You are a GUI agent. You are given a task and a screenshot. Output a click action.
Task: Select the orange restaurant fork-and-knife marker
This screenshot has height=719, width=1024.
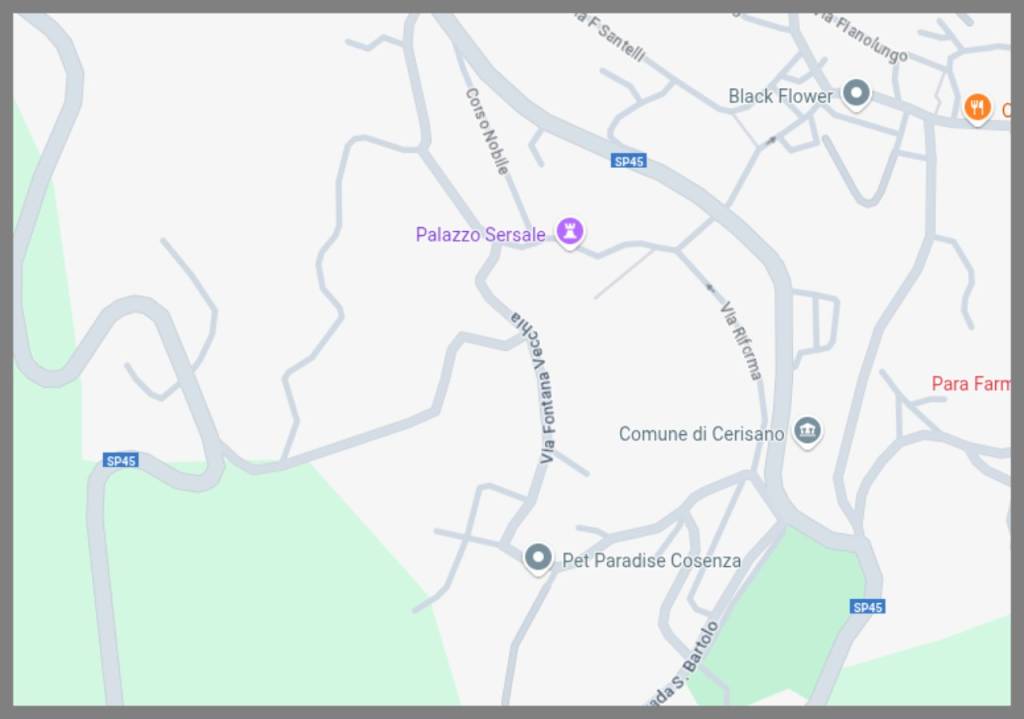[x=977, y=107]
